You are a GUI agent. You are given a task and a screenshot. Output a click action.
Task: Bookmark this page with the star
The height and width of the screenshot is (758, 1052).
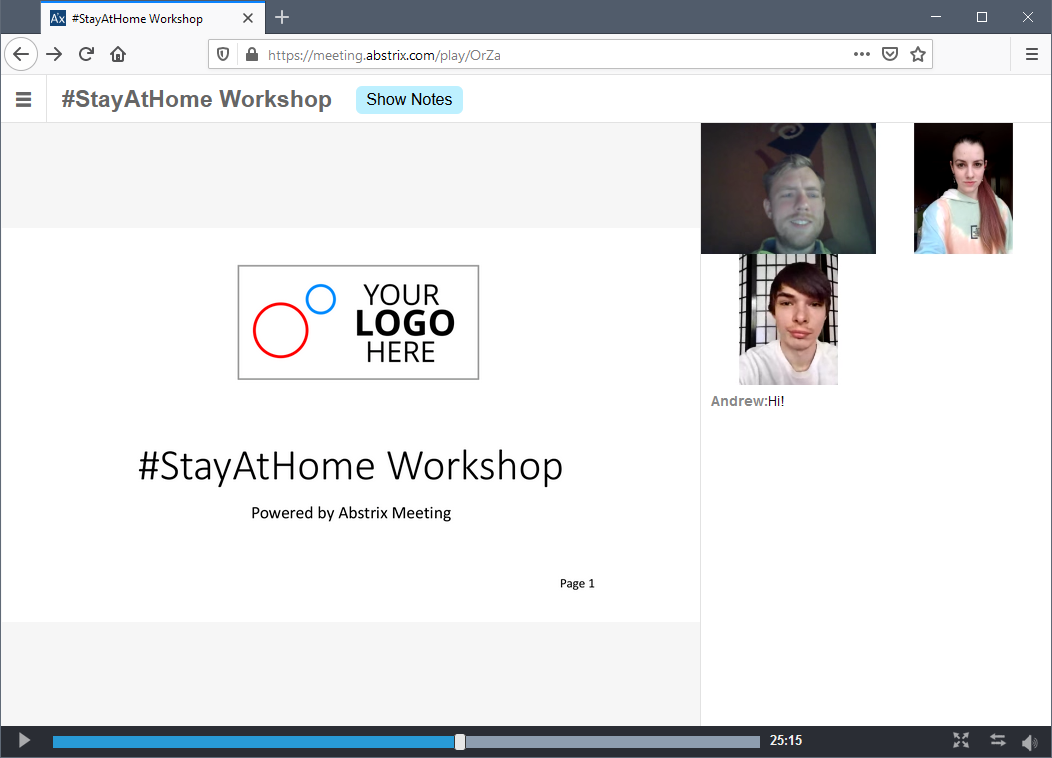coord(918,54)
